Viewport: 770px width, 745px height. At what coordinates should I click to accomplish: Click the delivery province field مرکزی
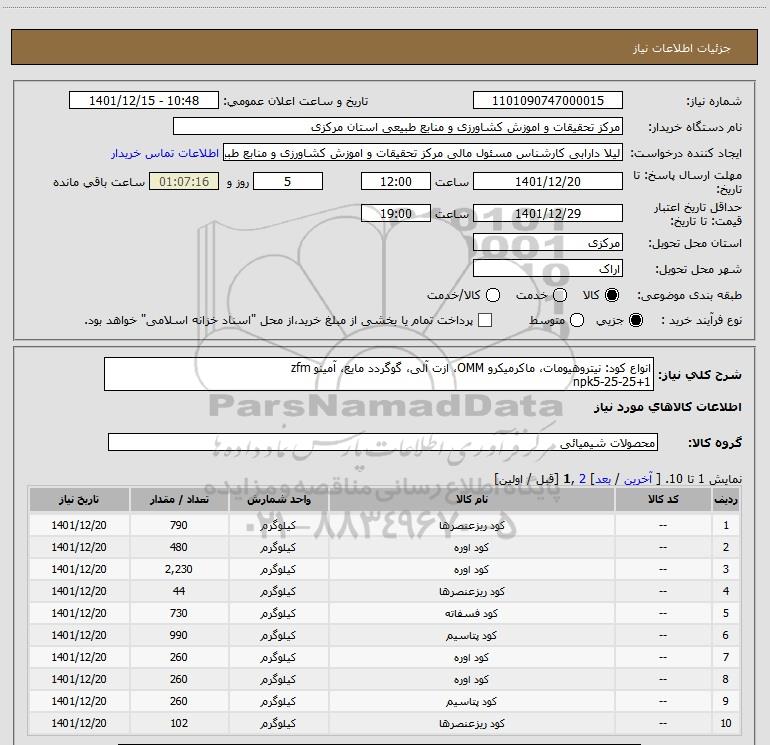548,242
